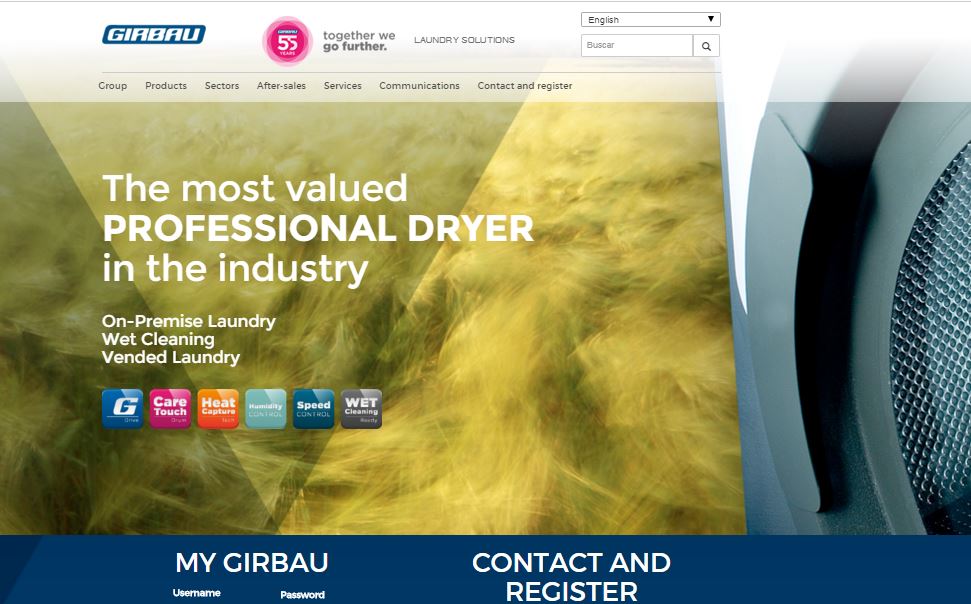Click in the Buscar search field
971x604 pixels.
(x=636, y=46)
